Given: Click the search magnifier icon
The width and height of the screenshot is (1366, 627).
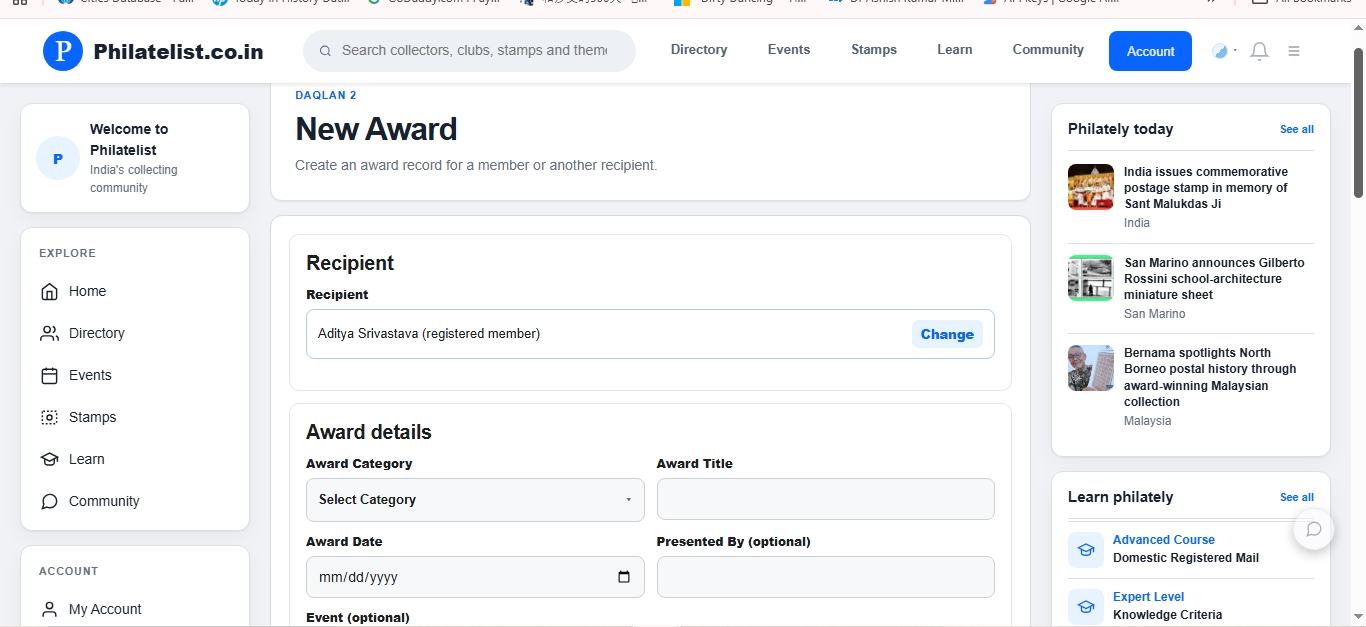Looking at the screenshot, I should (x=325, y=50).
